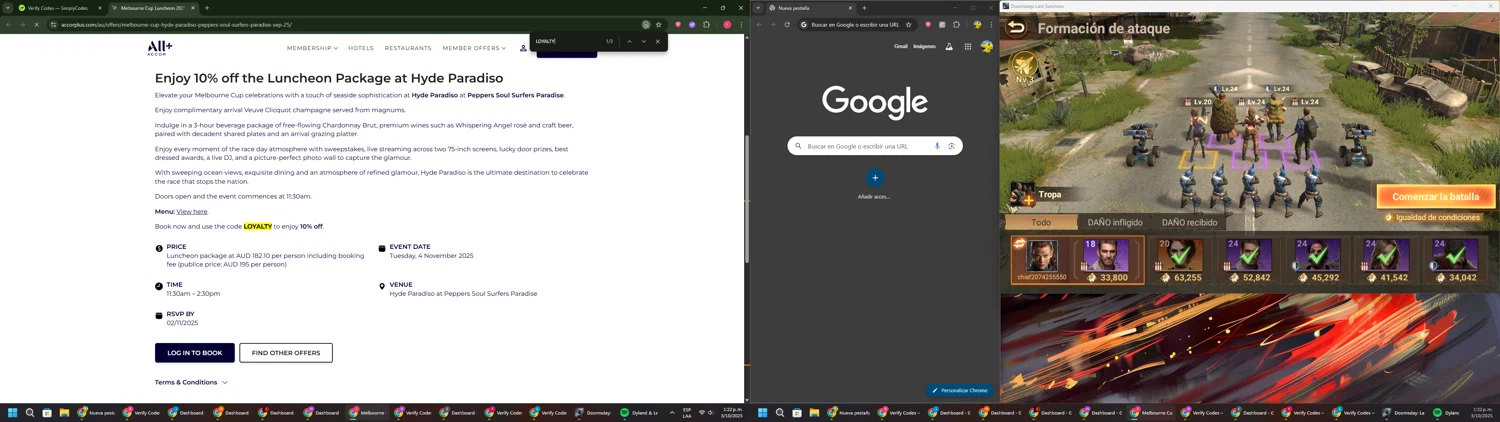
Task: Open Google Lens image search
Action: (x=951, y=146)
